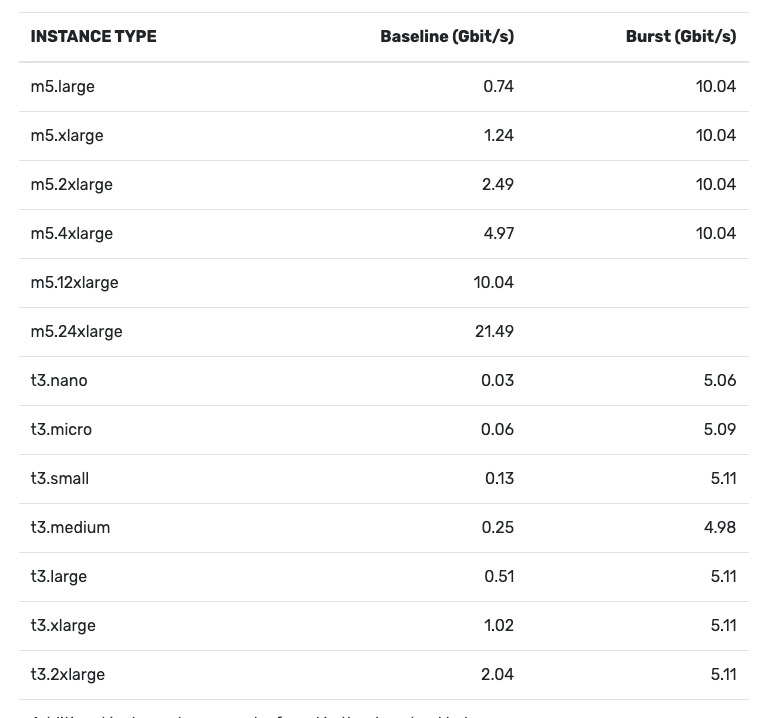Screen dimensions: 770x718
Task: Select the m5.large row label
Action: tap(63, 87)
